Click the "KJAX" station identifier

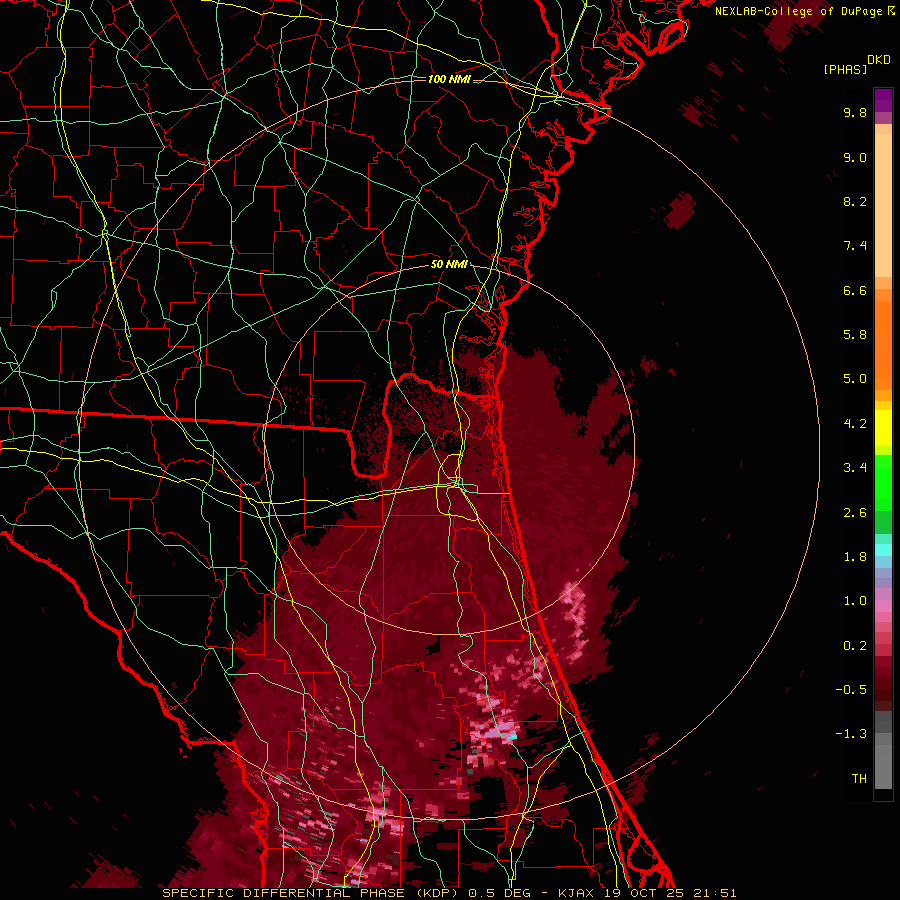pyautogui.click(x=577, y=893)
